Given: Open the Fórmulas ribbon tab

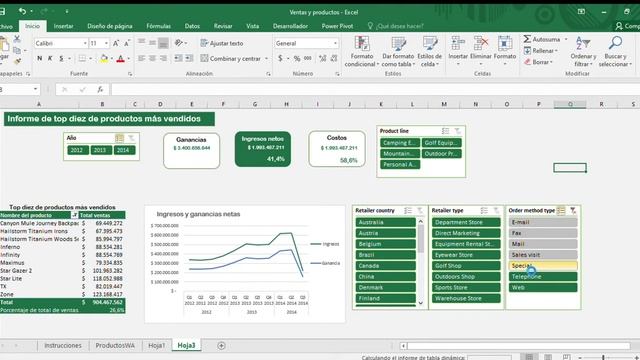Looking at the screenshot, I should (158, 26).
